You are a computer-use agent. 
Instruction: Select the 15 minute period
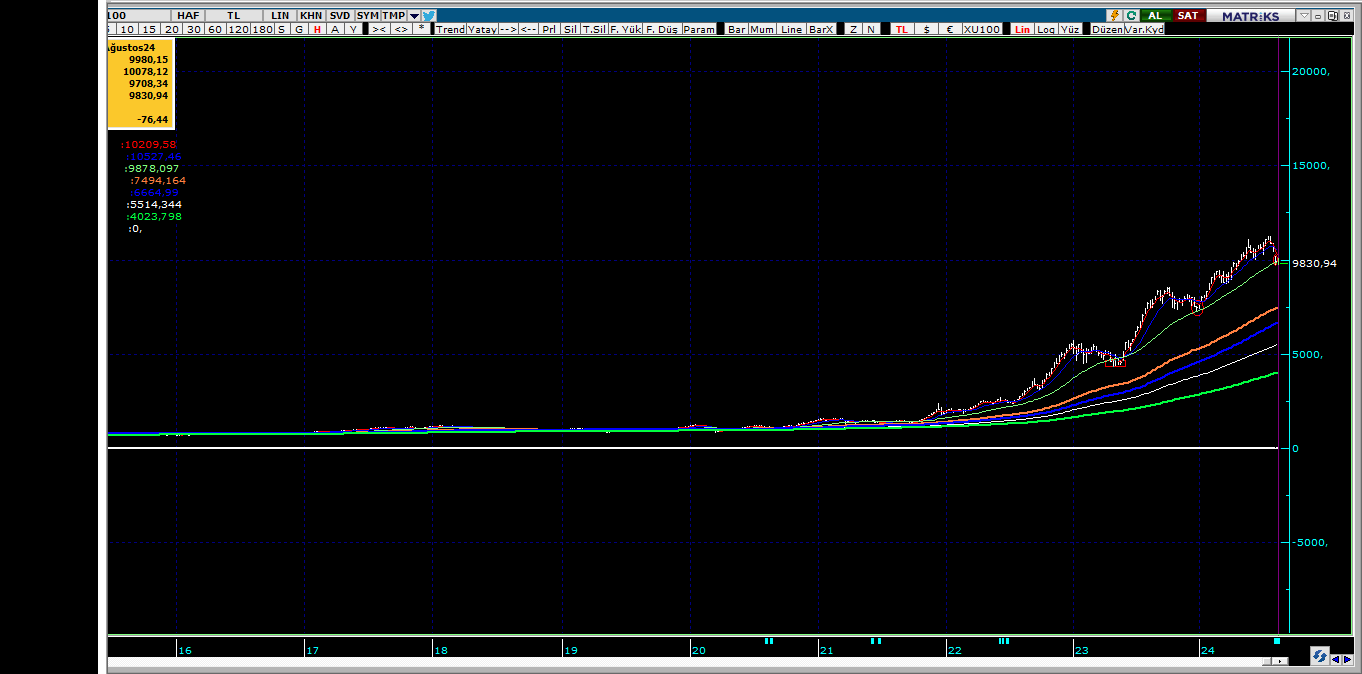tap(149, 29)
